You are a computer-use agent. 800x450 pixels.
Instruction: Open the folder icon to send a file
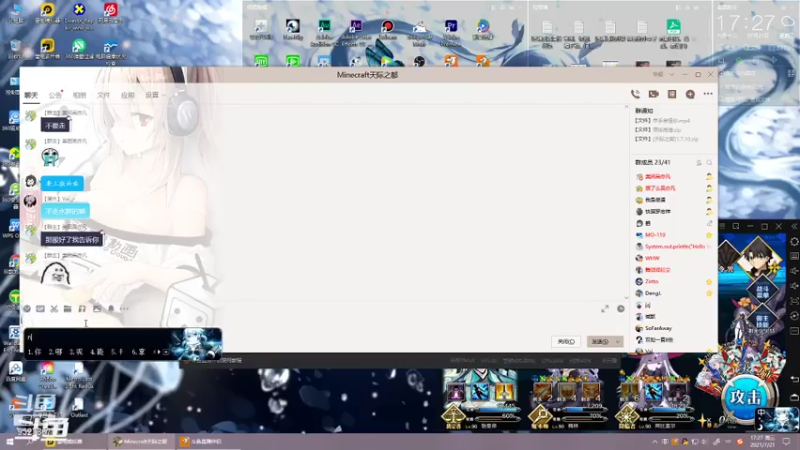(68, 309)
